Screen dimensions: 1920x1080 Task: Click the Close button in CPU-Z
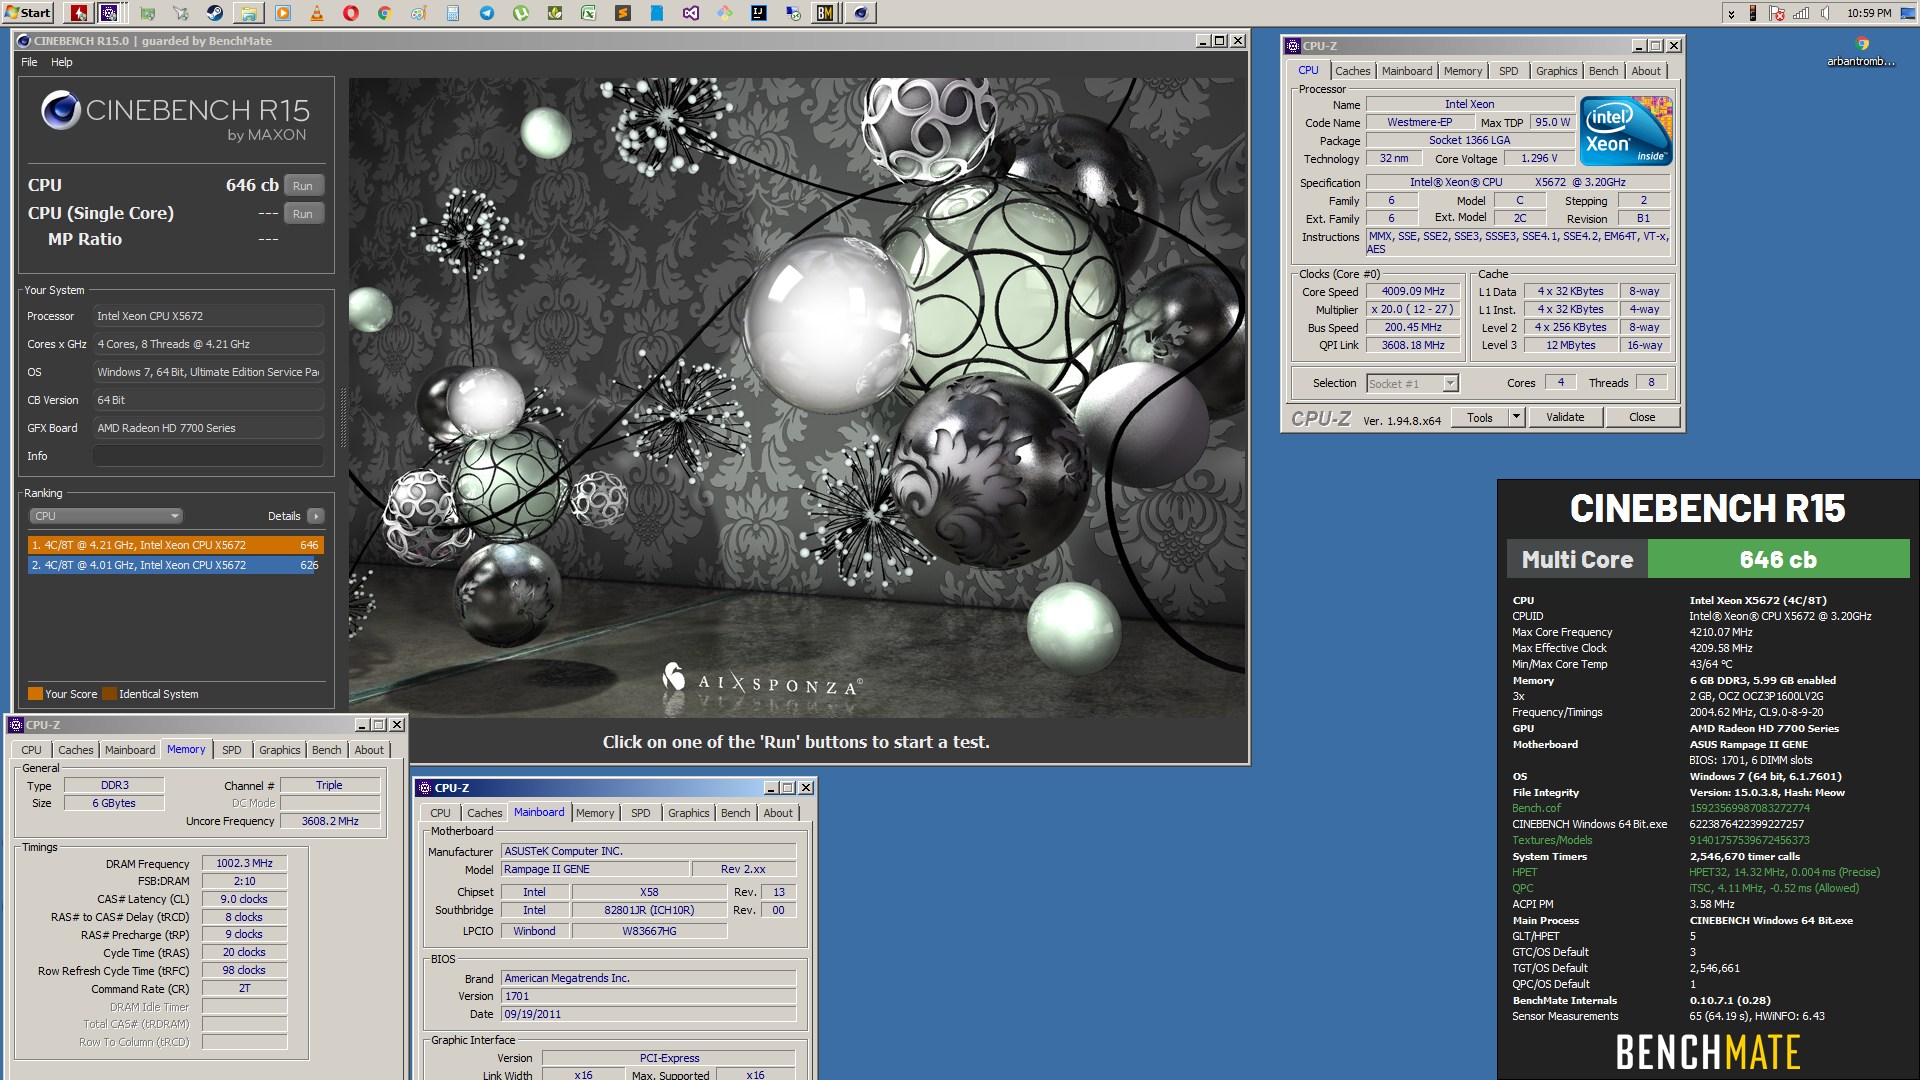coord(1642,417)
